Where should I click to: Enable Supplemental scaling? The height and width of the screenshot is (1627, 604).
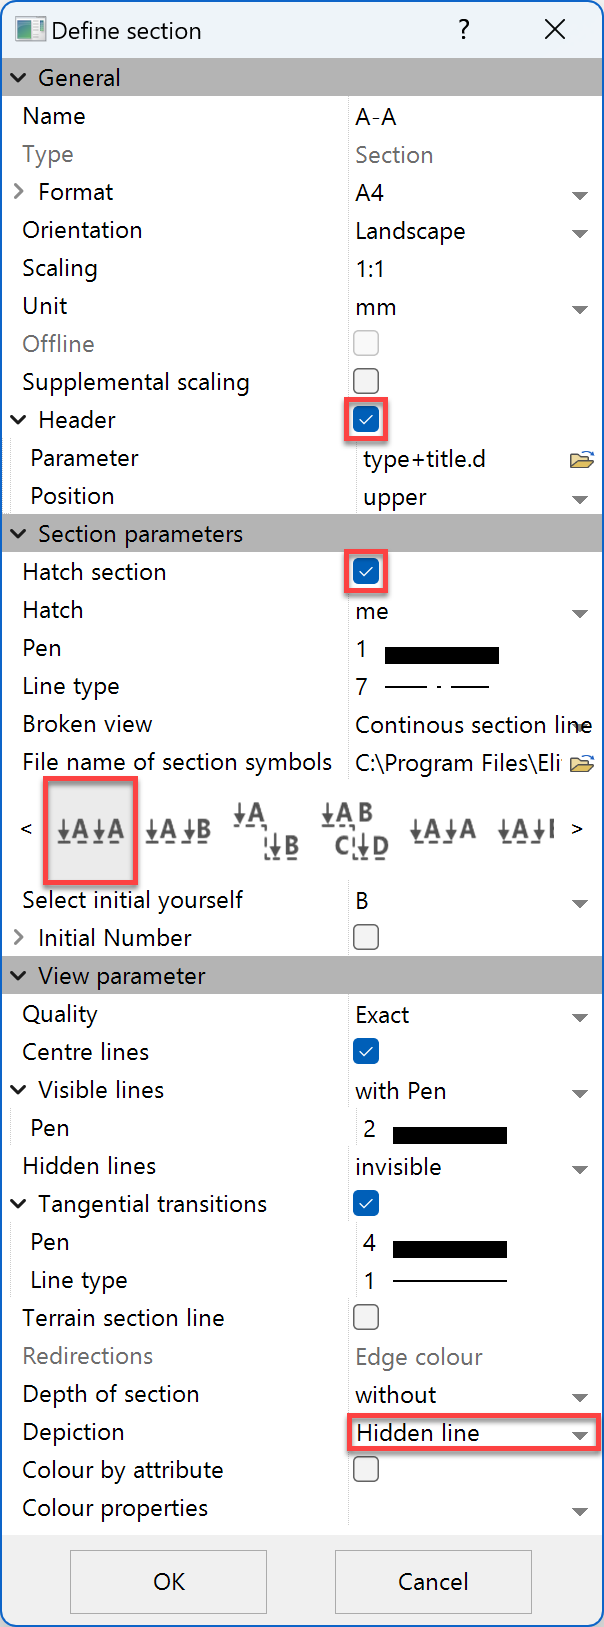pyautogui.click(x=366, y=381)
